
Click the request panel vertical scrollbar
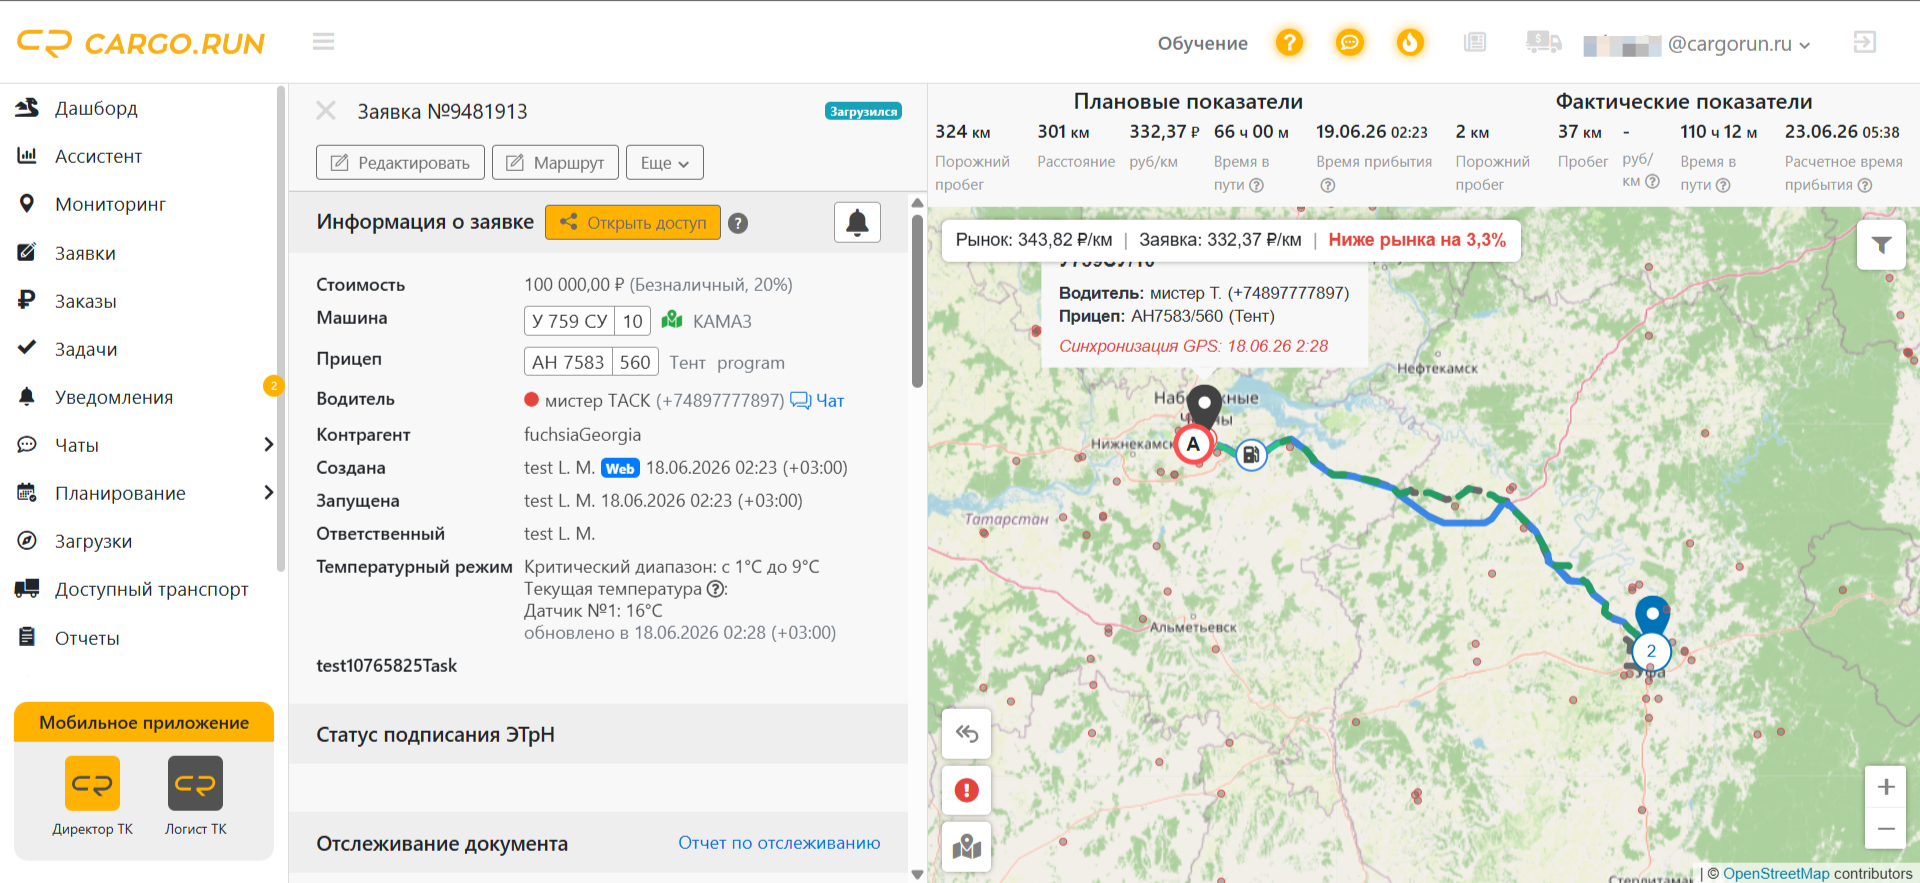click(917, 300)
